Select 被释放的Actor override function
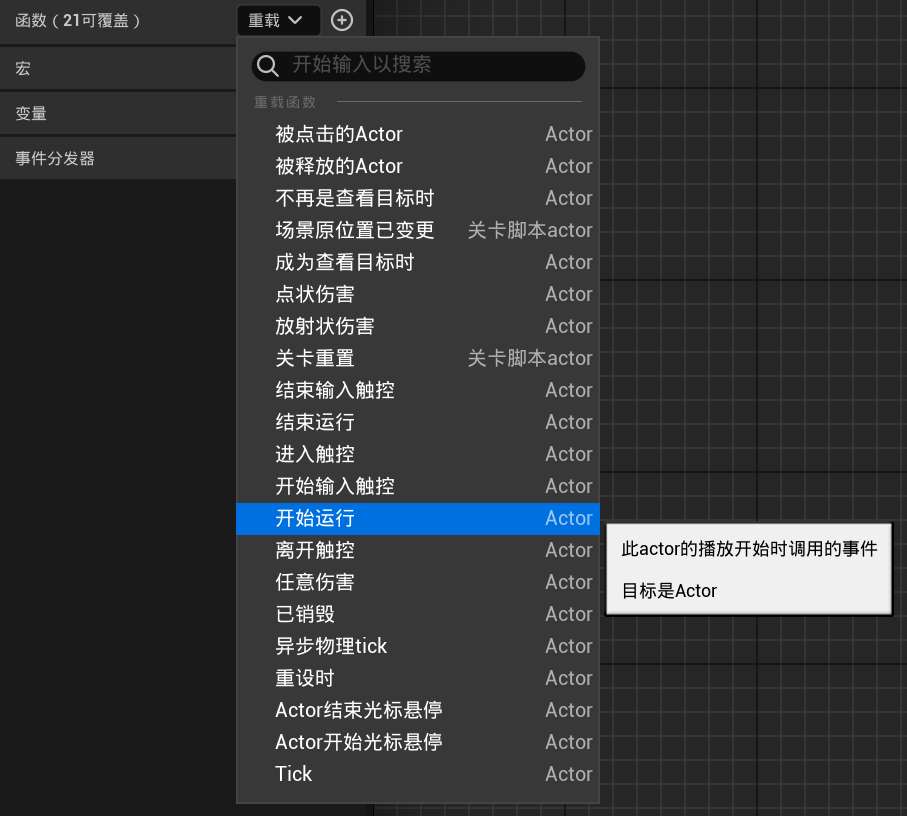This screenshot has width=907, height=816. 339,166
